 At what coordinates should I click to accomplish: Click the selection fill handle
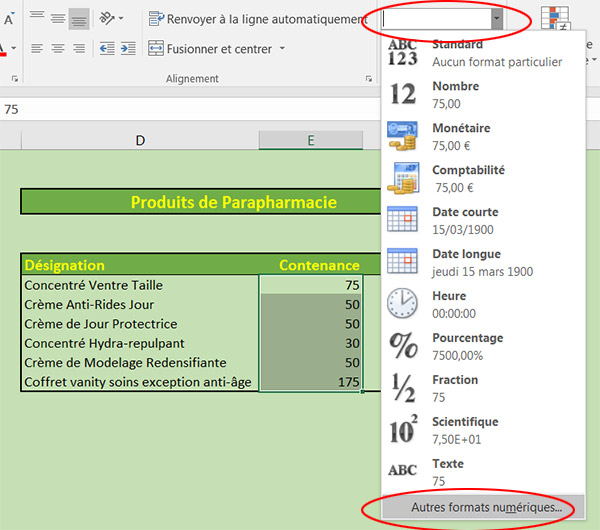tap(362, 391)
